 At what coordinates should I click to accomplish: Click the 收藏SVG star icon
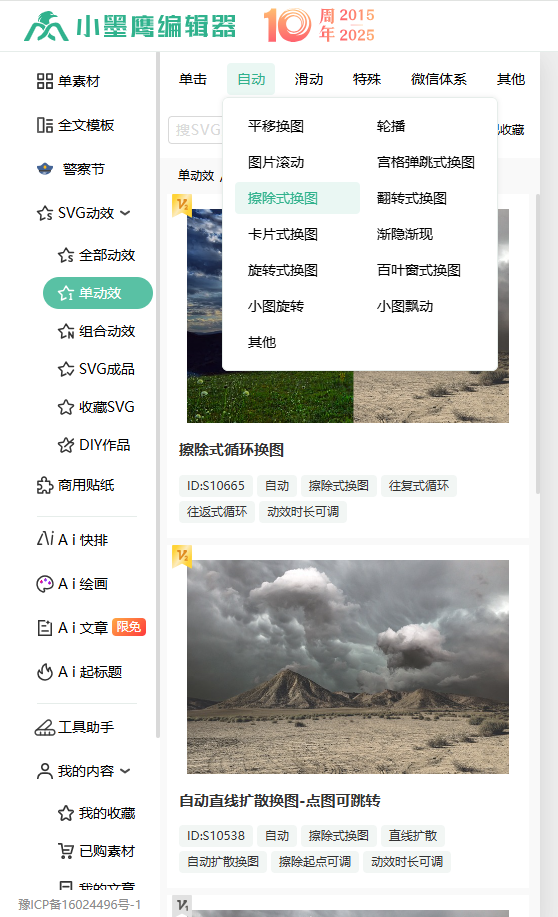66,406
